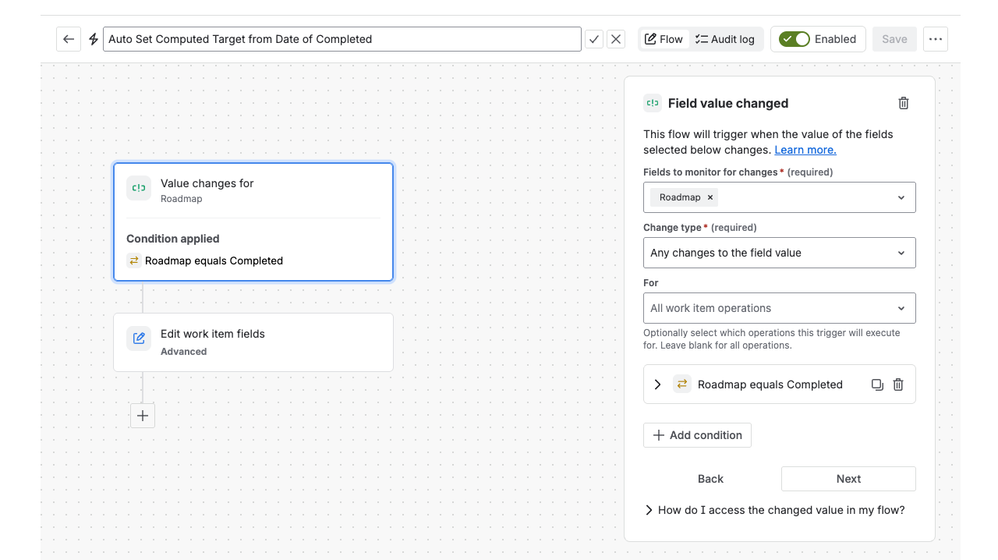The image size is (998, 560).
Task: Expand the Roadmap equals Completed condition
Action: click(x=657, y=384)
